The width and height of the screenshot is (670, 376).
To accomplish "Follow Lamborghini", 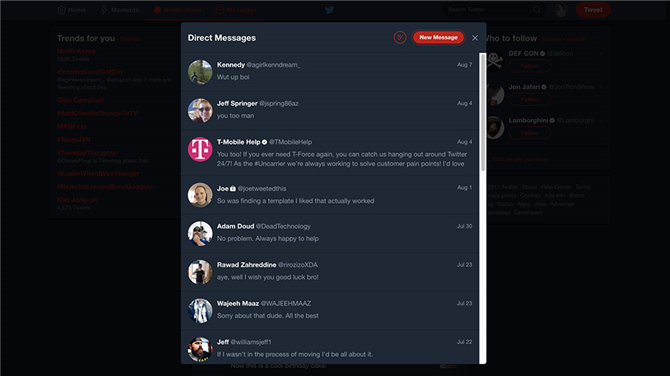I will [529, 133].
